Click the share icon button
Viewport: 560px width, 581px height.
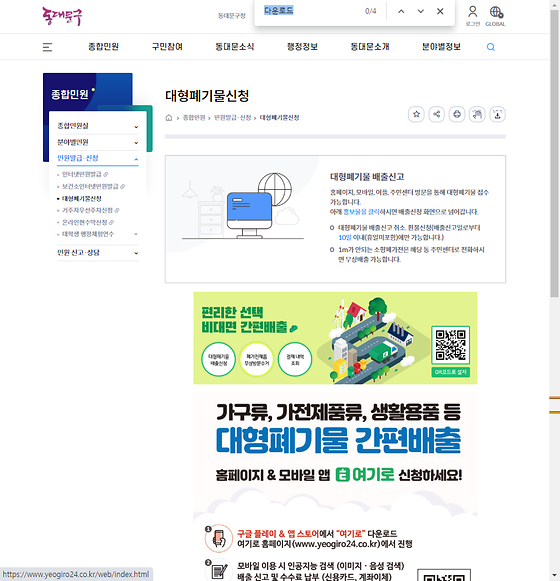click(x=437, y=114)
